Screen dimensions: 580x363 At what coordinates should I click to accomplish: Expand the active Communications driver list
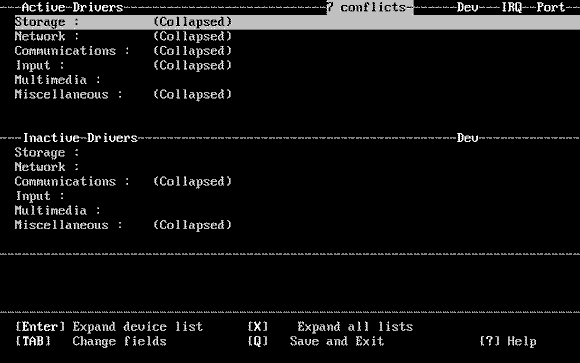[123, 51]
